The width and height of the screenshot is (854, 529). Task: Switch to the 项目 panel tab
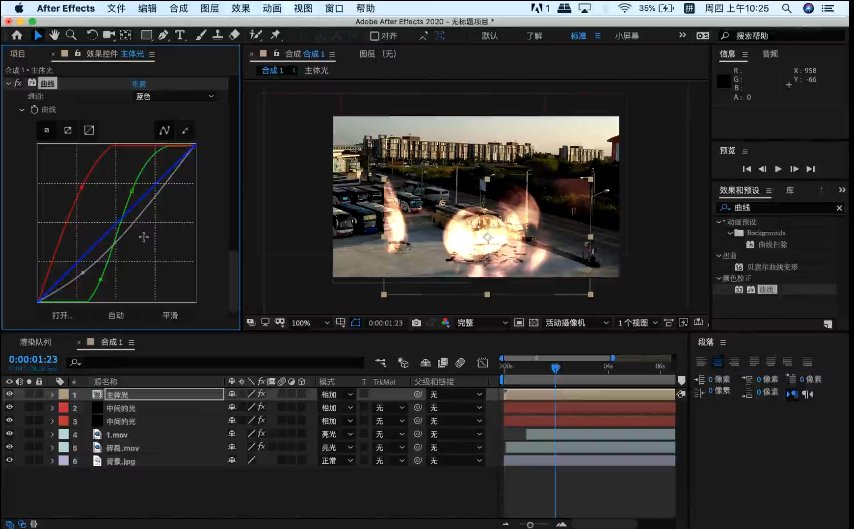tap(17, 54)
